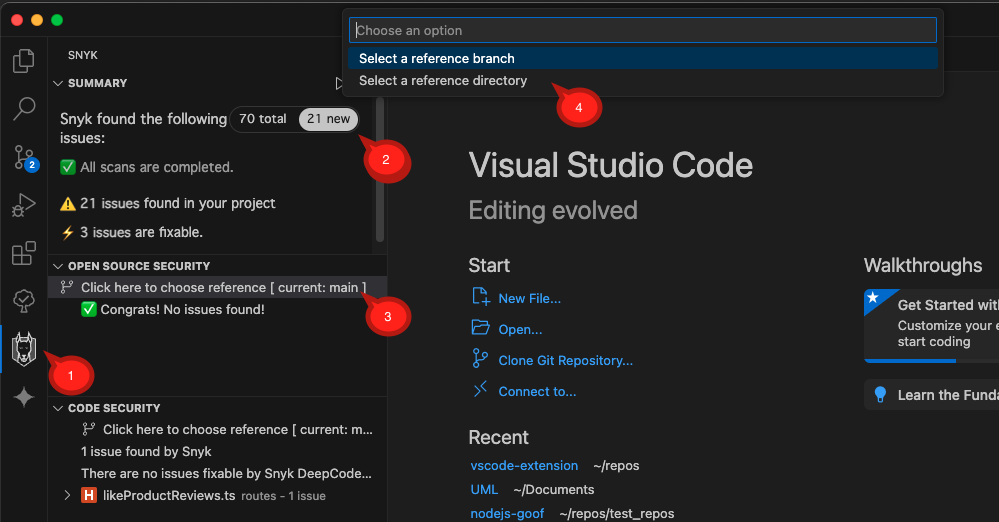
Task: Expand the likeProductReviews.ts tree item
Action: (67, 495)
